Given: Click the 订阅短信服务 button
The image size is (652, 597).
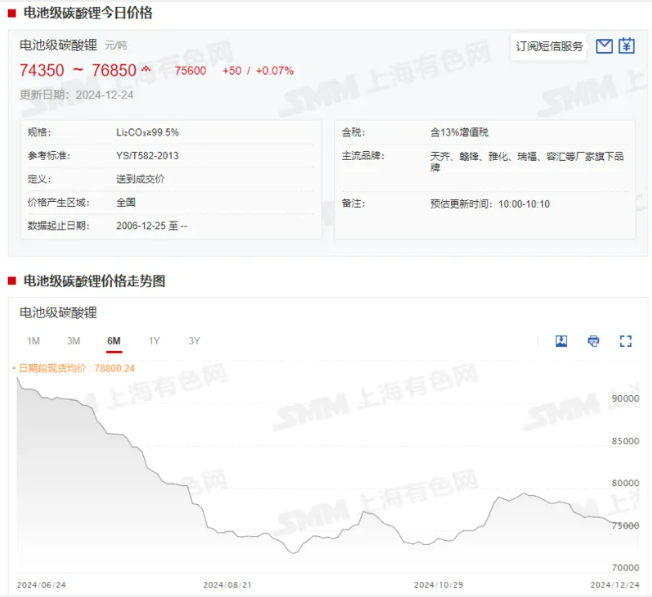Looking at the screenshot, I should pyautogui.click(x=549, y=46).
